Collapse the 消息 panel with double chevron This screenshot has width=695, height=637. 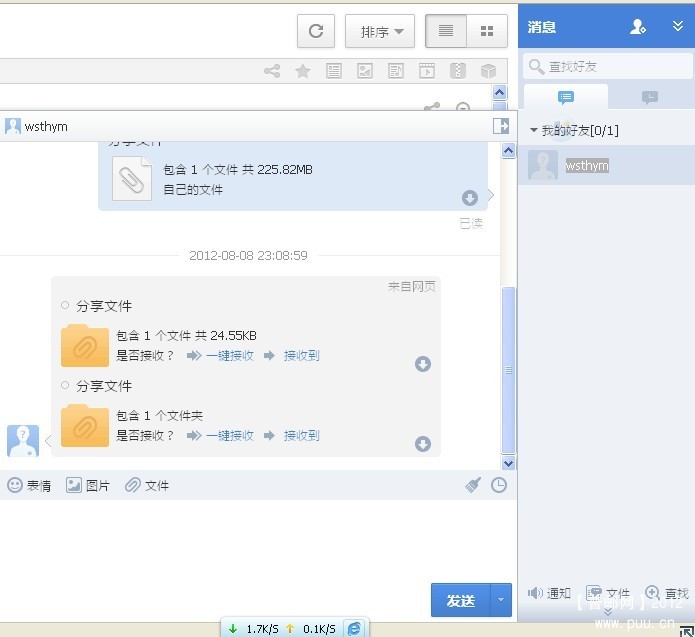click(678, 27)
